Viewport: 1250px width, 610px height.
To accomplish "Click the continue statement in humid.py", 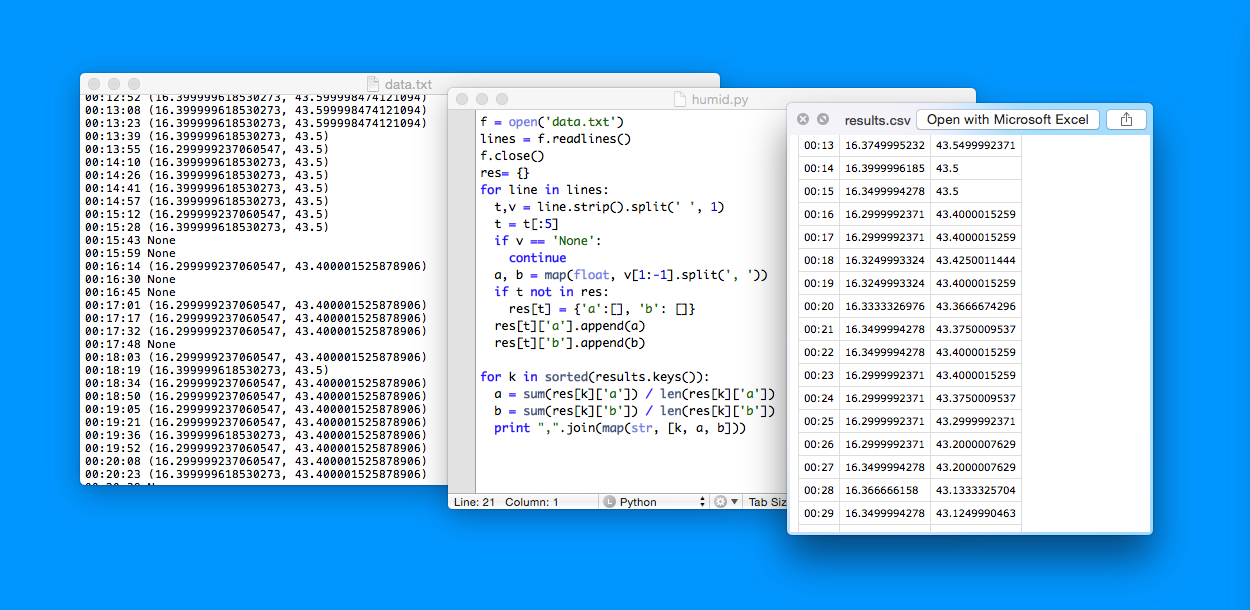I will pyautogui.click(x=537, y=258).
